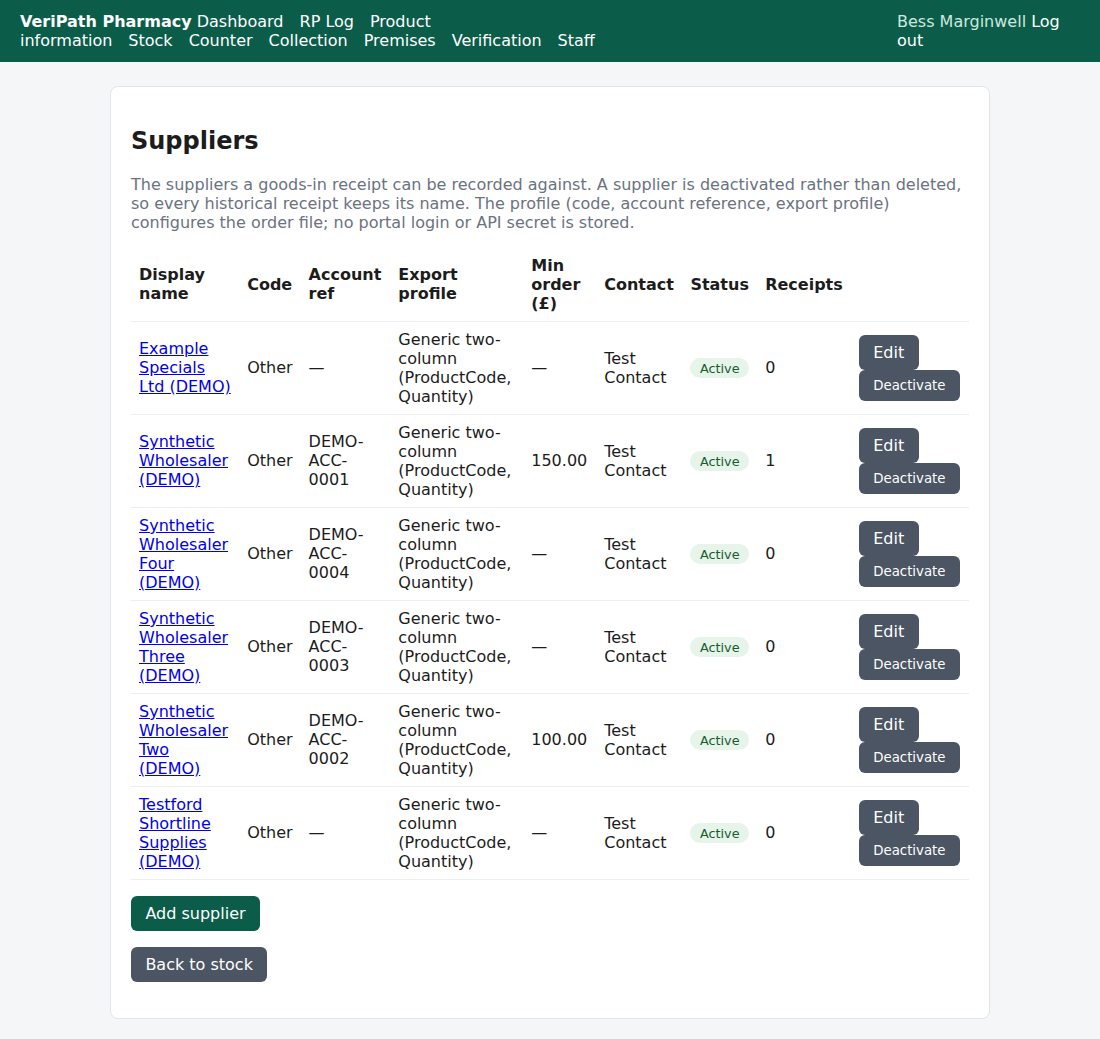The width and height of the screenshot is (1100, 1039).
Task: Edit Example Specials Ltd supplier
Action: pos(889,352)
